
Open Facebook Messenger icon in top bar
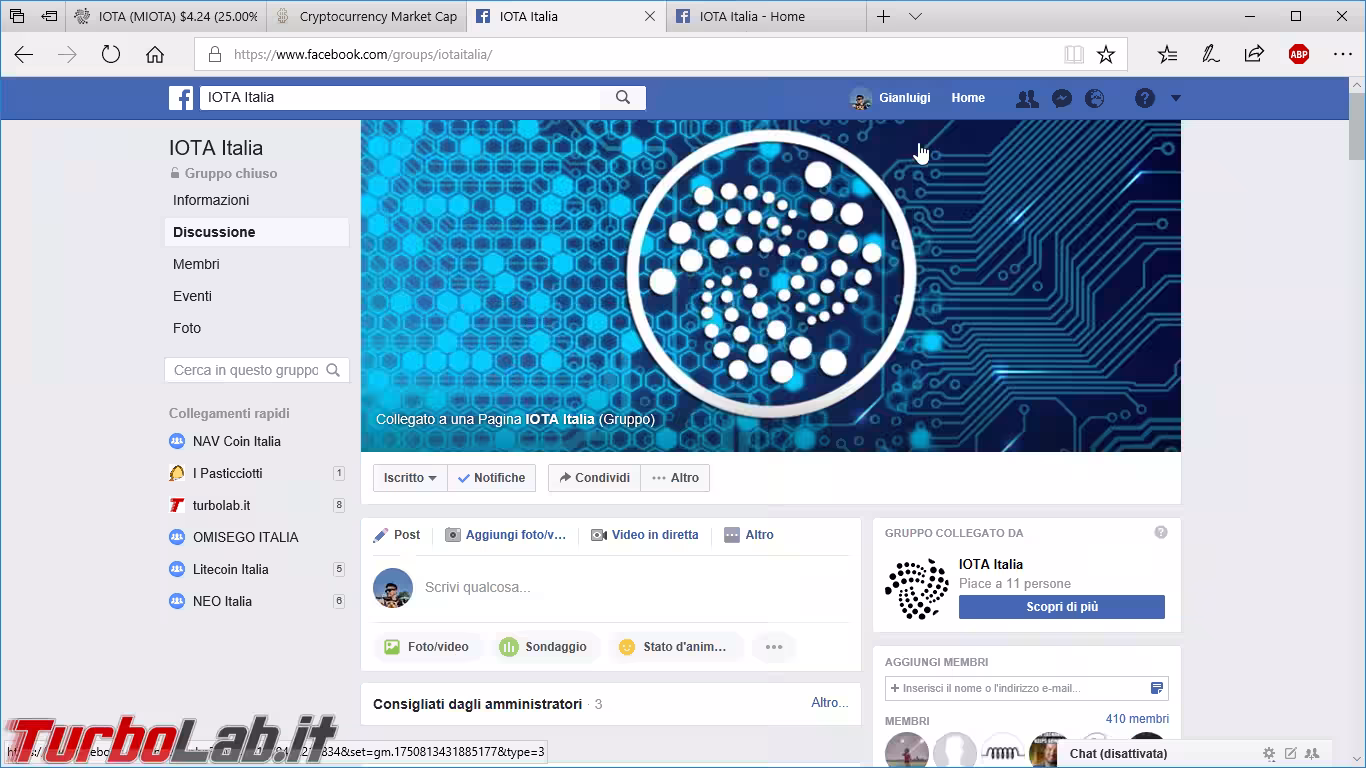(1062, 98)
